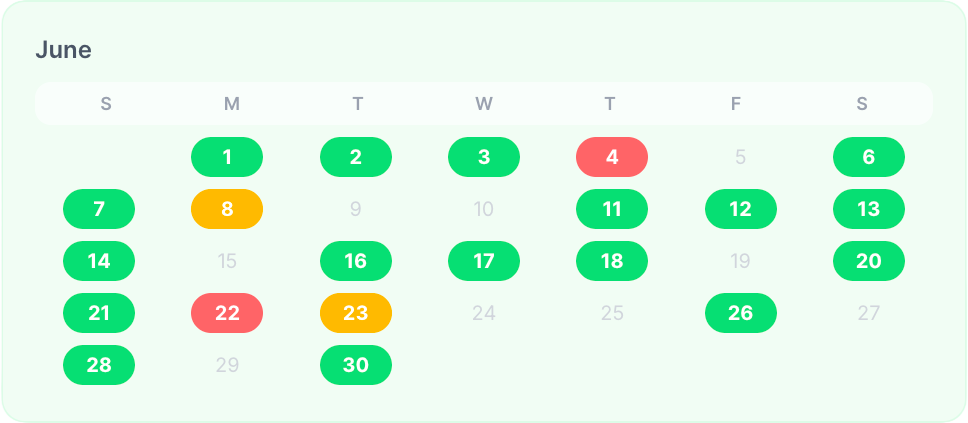The image size is (968, 423).
Task: Click the orange June 8 date
Action: (x=227, y=209)
